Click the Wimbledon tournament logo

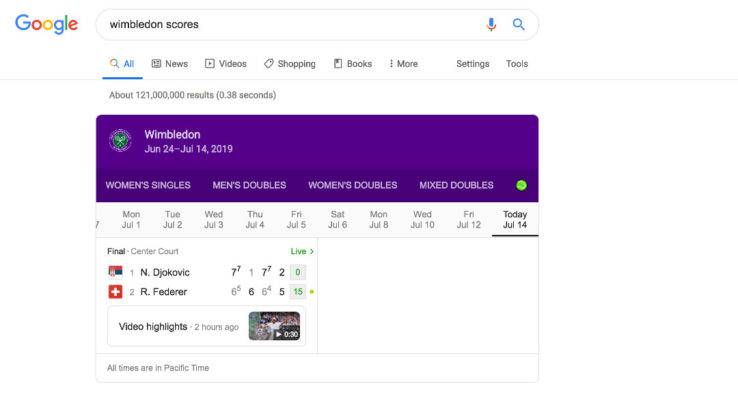[x=120, y=140]
